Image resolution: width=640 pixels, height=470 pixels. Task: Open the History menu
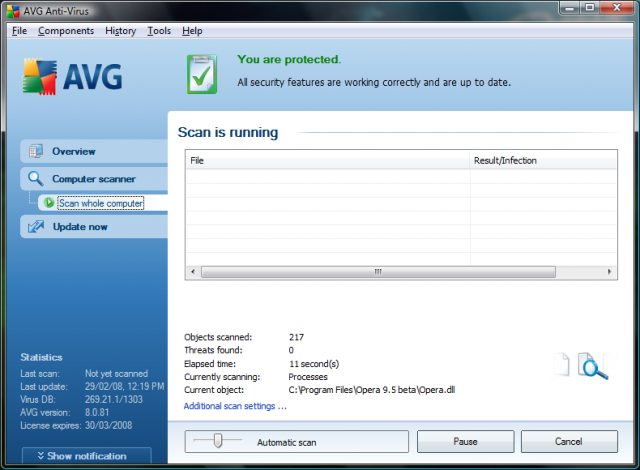120,31
